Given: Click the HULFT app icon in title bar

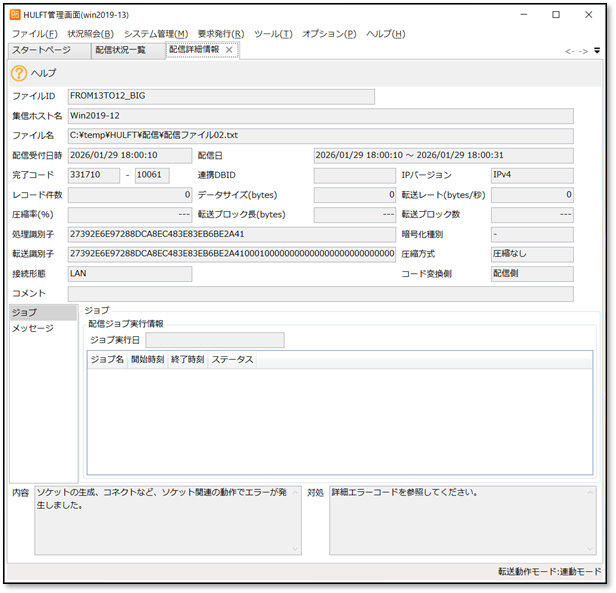Looking at the screenshot, I should (x=15, y=14).
